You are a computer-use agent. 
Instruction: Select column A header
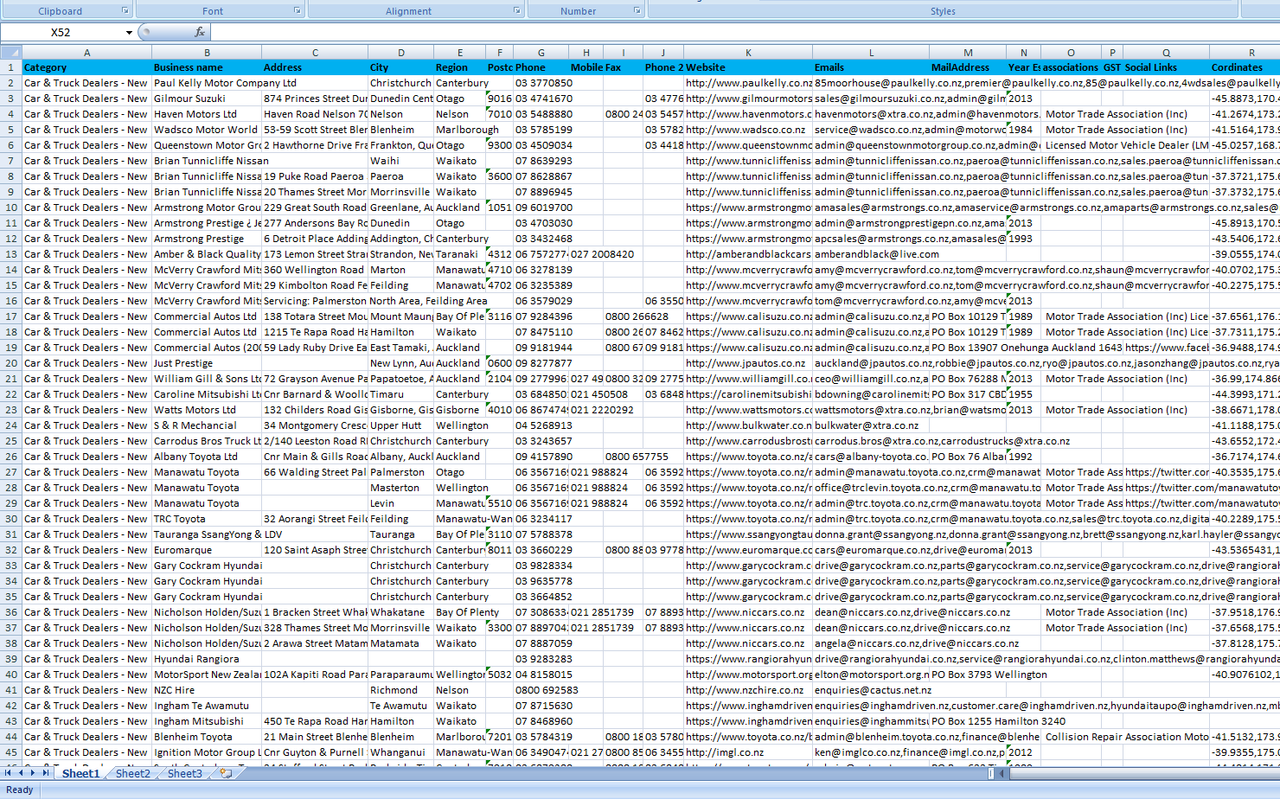click(86, 52)
